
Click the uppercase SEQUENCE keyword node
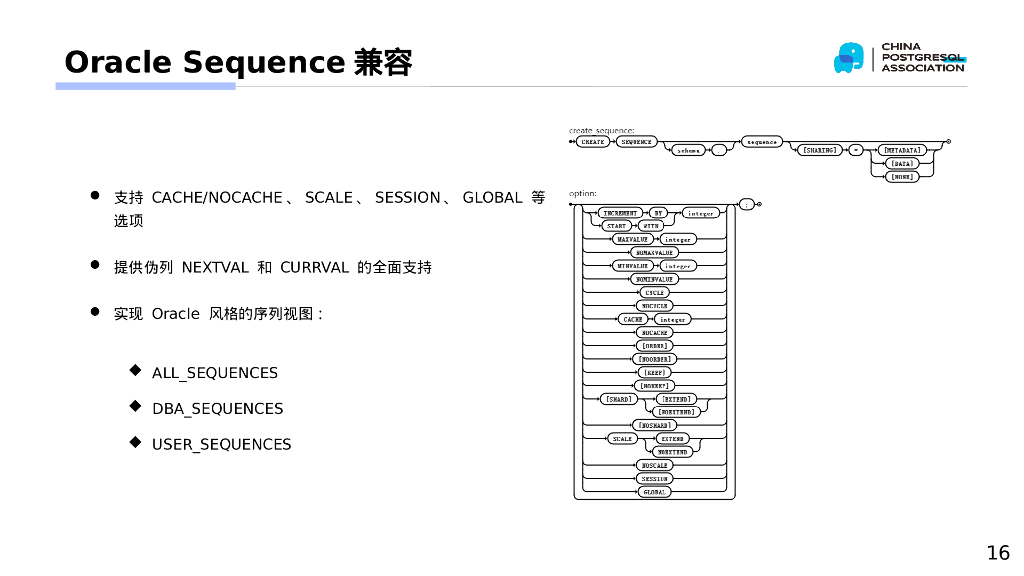pos(637,142)
